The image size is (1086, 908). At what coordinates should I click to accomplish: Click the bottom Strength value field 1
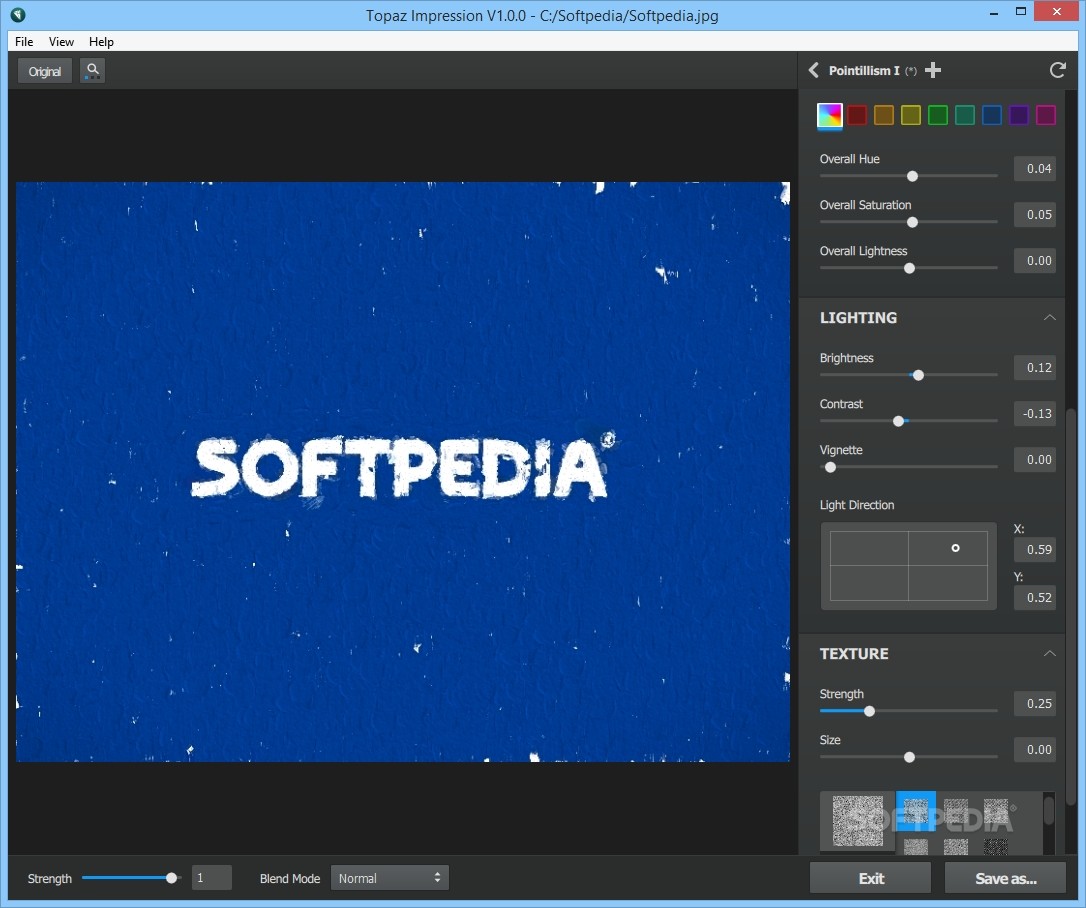pyautogui.click(x=211, y=878)
